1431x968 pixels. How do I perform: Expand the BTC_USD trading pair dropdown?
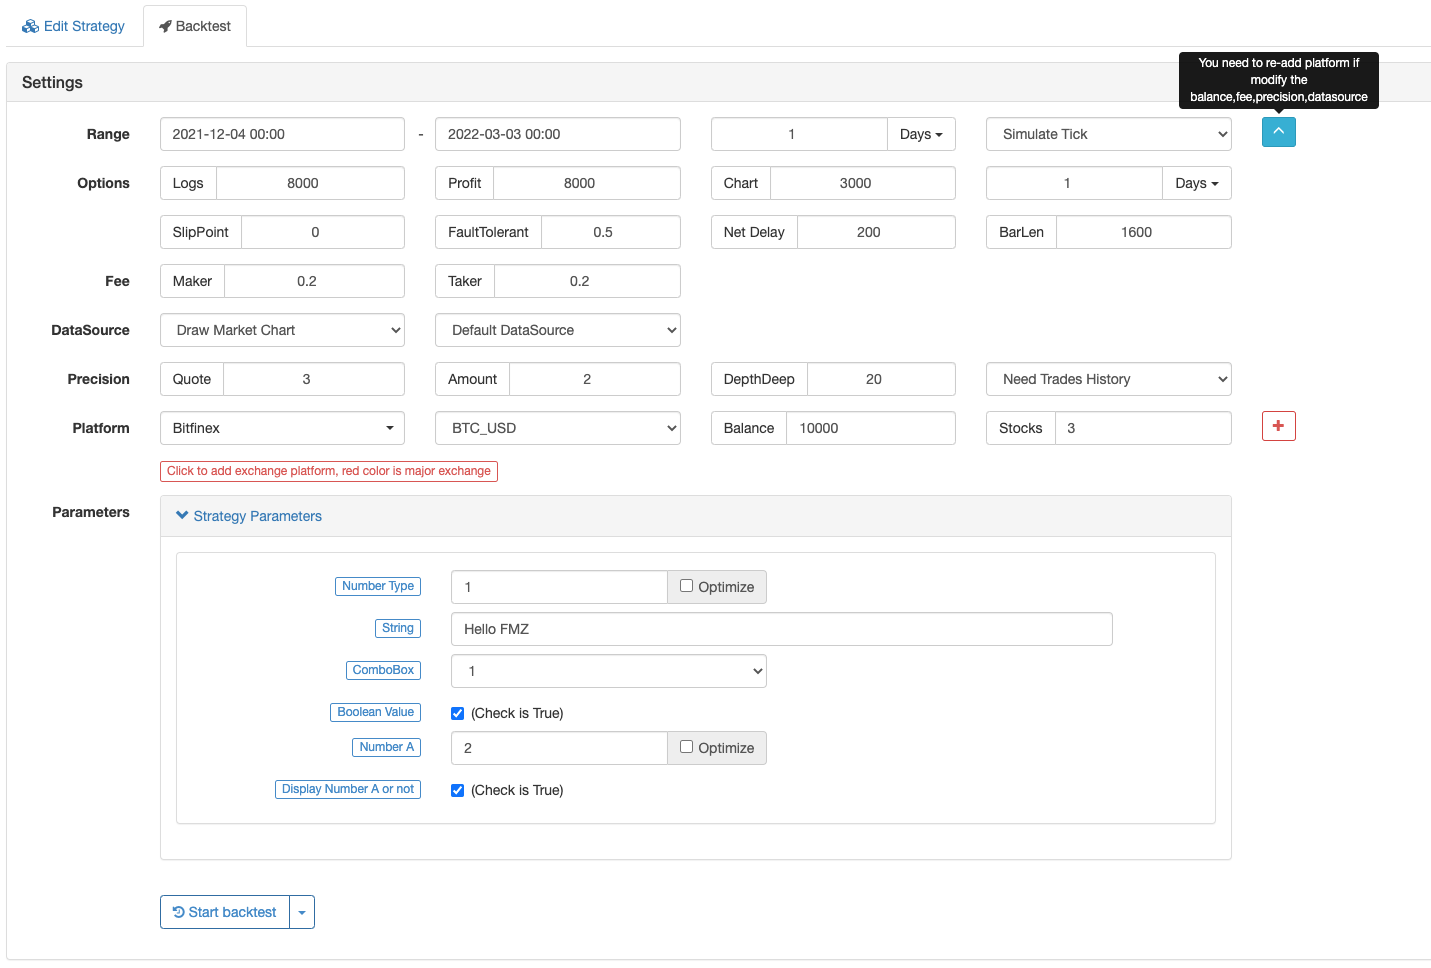(x=557, y=428)
